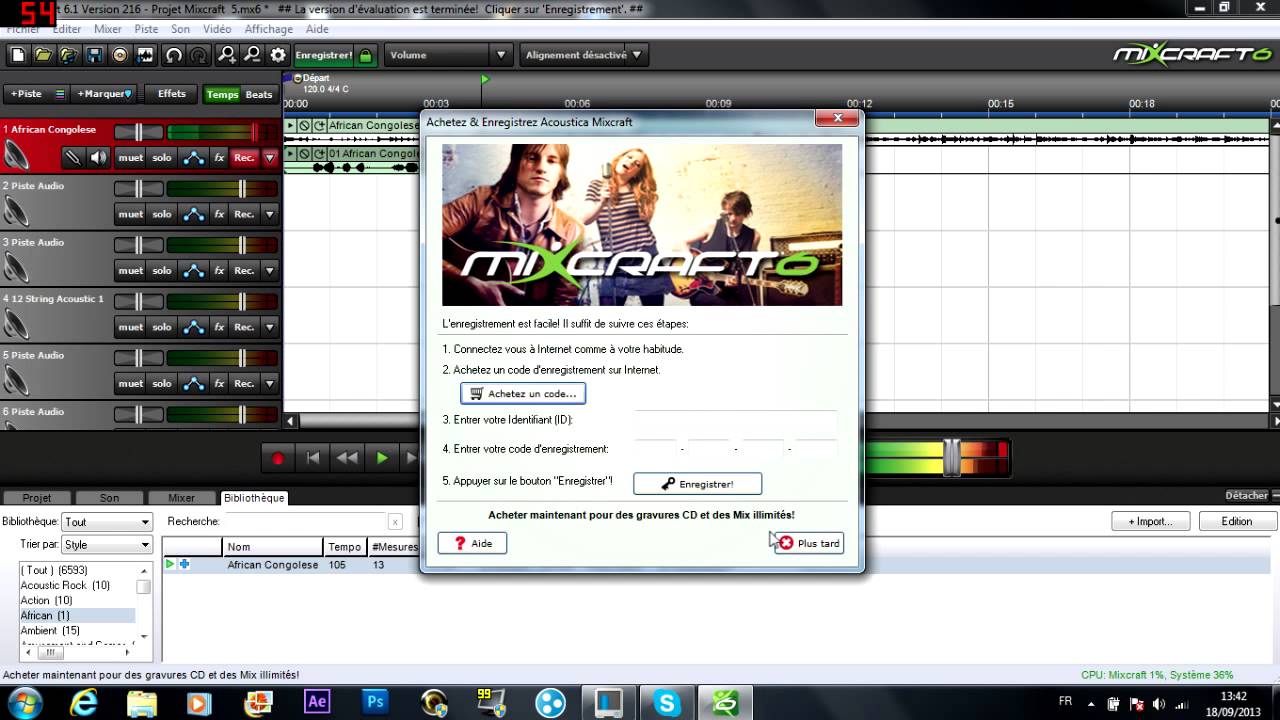The height and width of the screenshot is (720, 1280).
Task: Adjust the pan slider on African Congolese track
Action: (138, 132)
